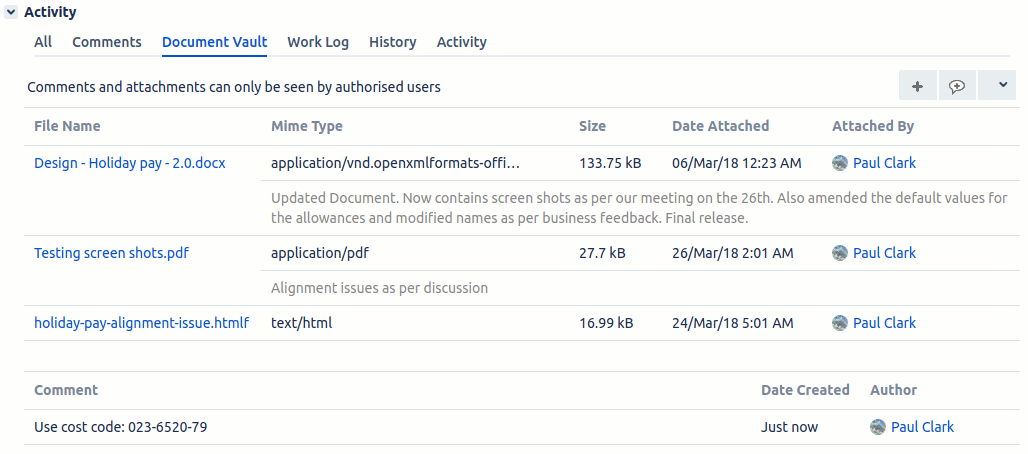Open Testing screen shots.pdf link
The image size is (1028, 454).
click(x=111, y=253)
